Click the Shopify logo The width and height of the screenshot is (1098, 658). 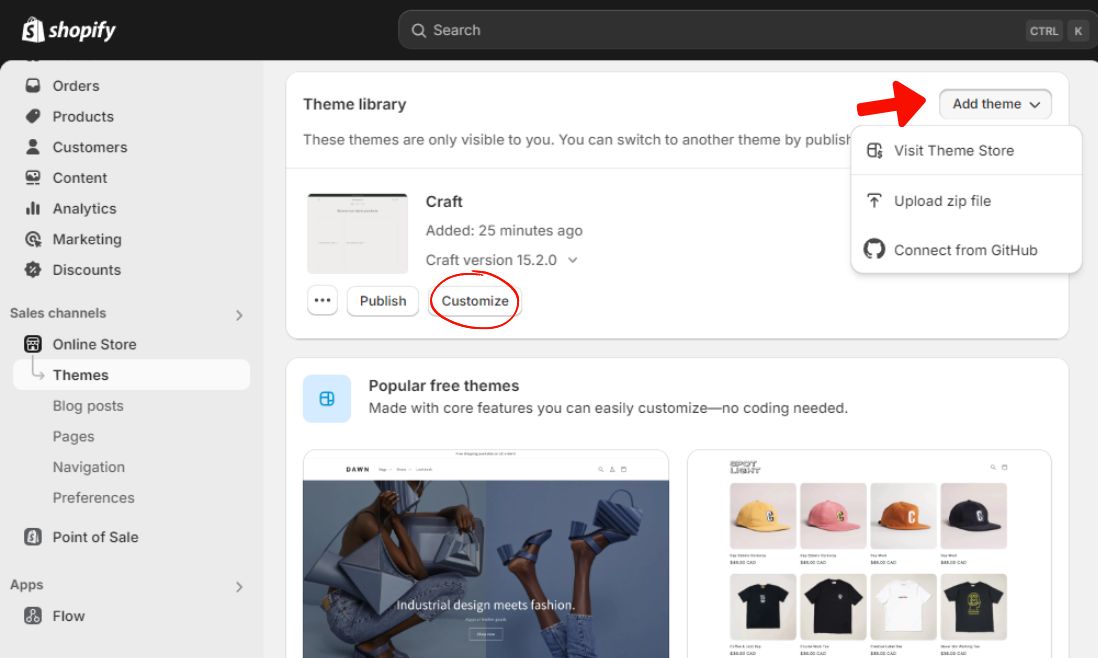[x=69, y=30]
